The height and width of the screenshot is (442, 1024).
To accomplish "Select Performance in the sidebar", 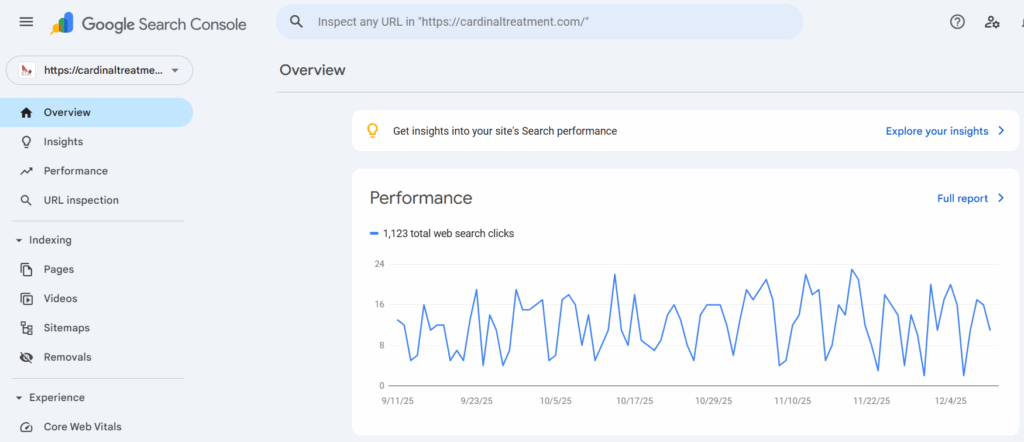I will coord(75,171).
